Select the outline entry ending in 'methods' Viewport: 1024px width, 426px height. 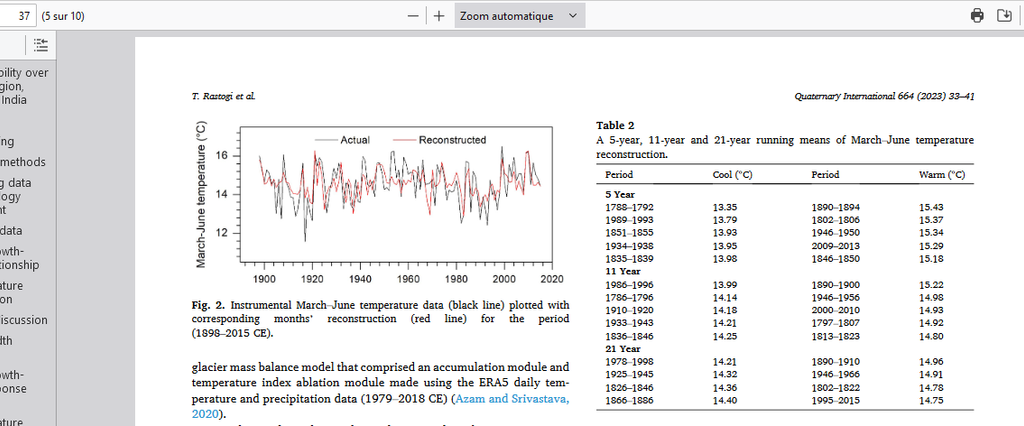[x=22, y=162]
